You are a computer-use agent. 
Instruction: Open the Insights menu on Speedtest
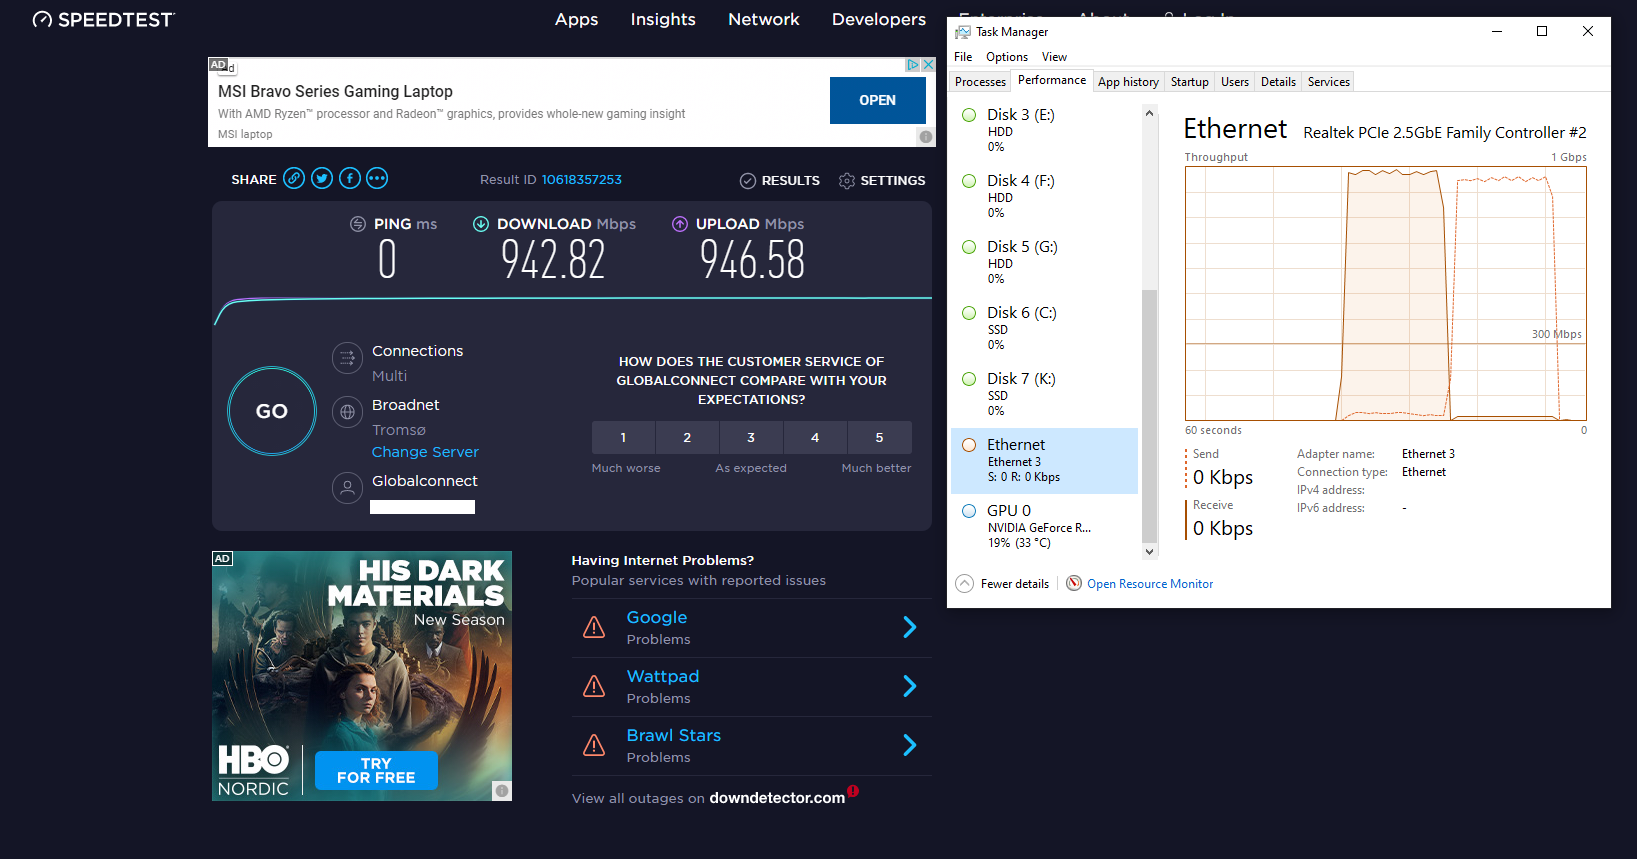click(663, 19)
